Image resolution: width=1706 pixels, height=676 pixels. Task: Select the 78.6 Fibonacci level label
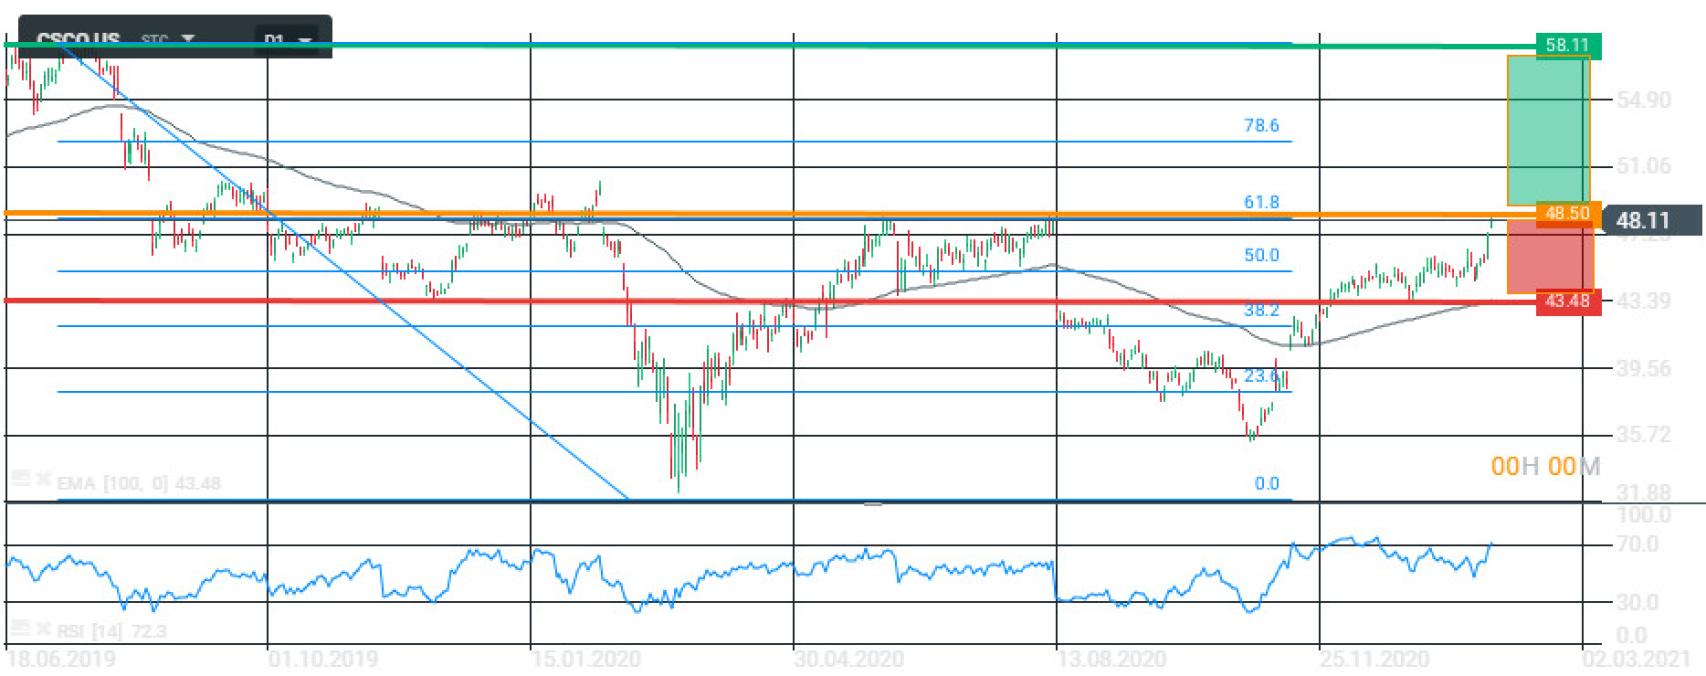1261,125
